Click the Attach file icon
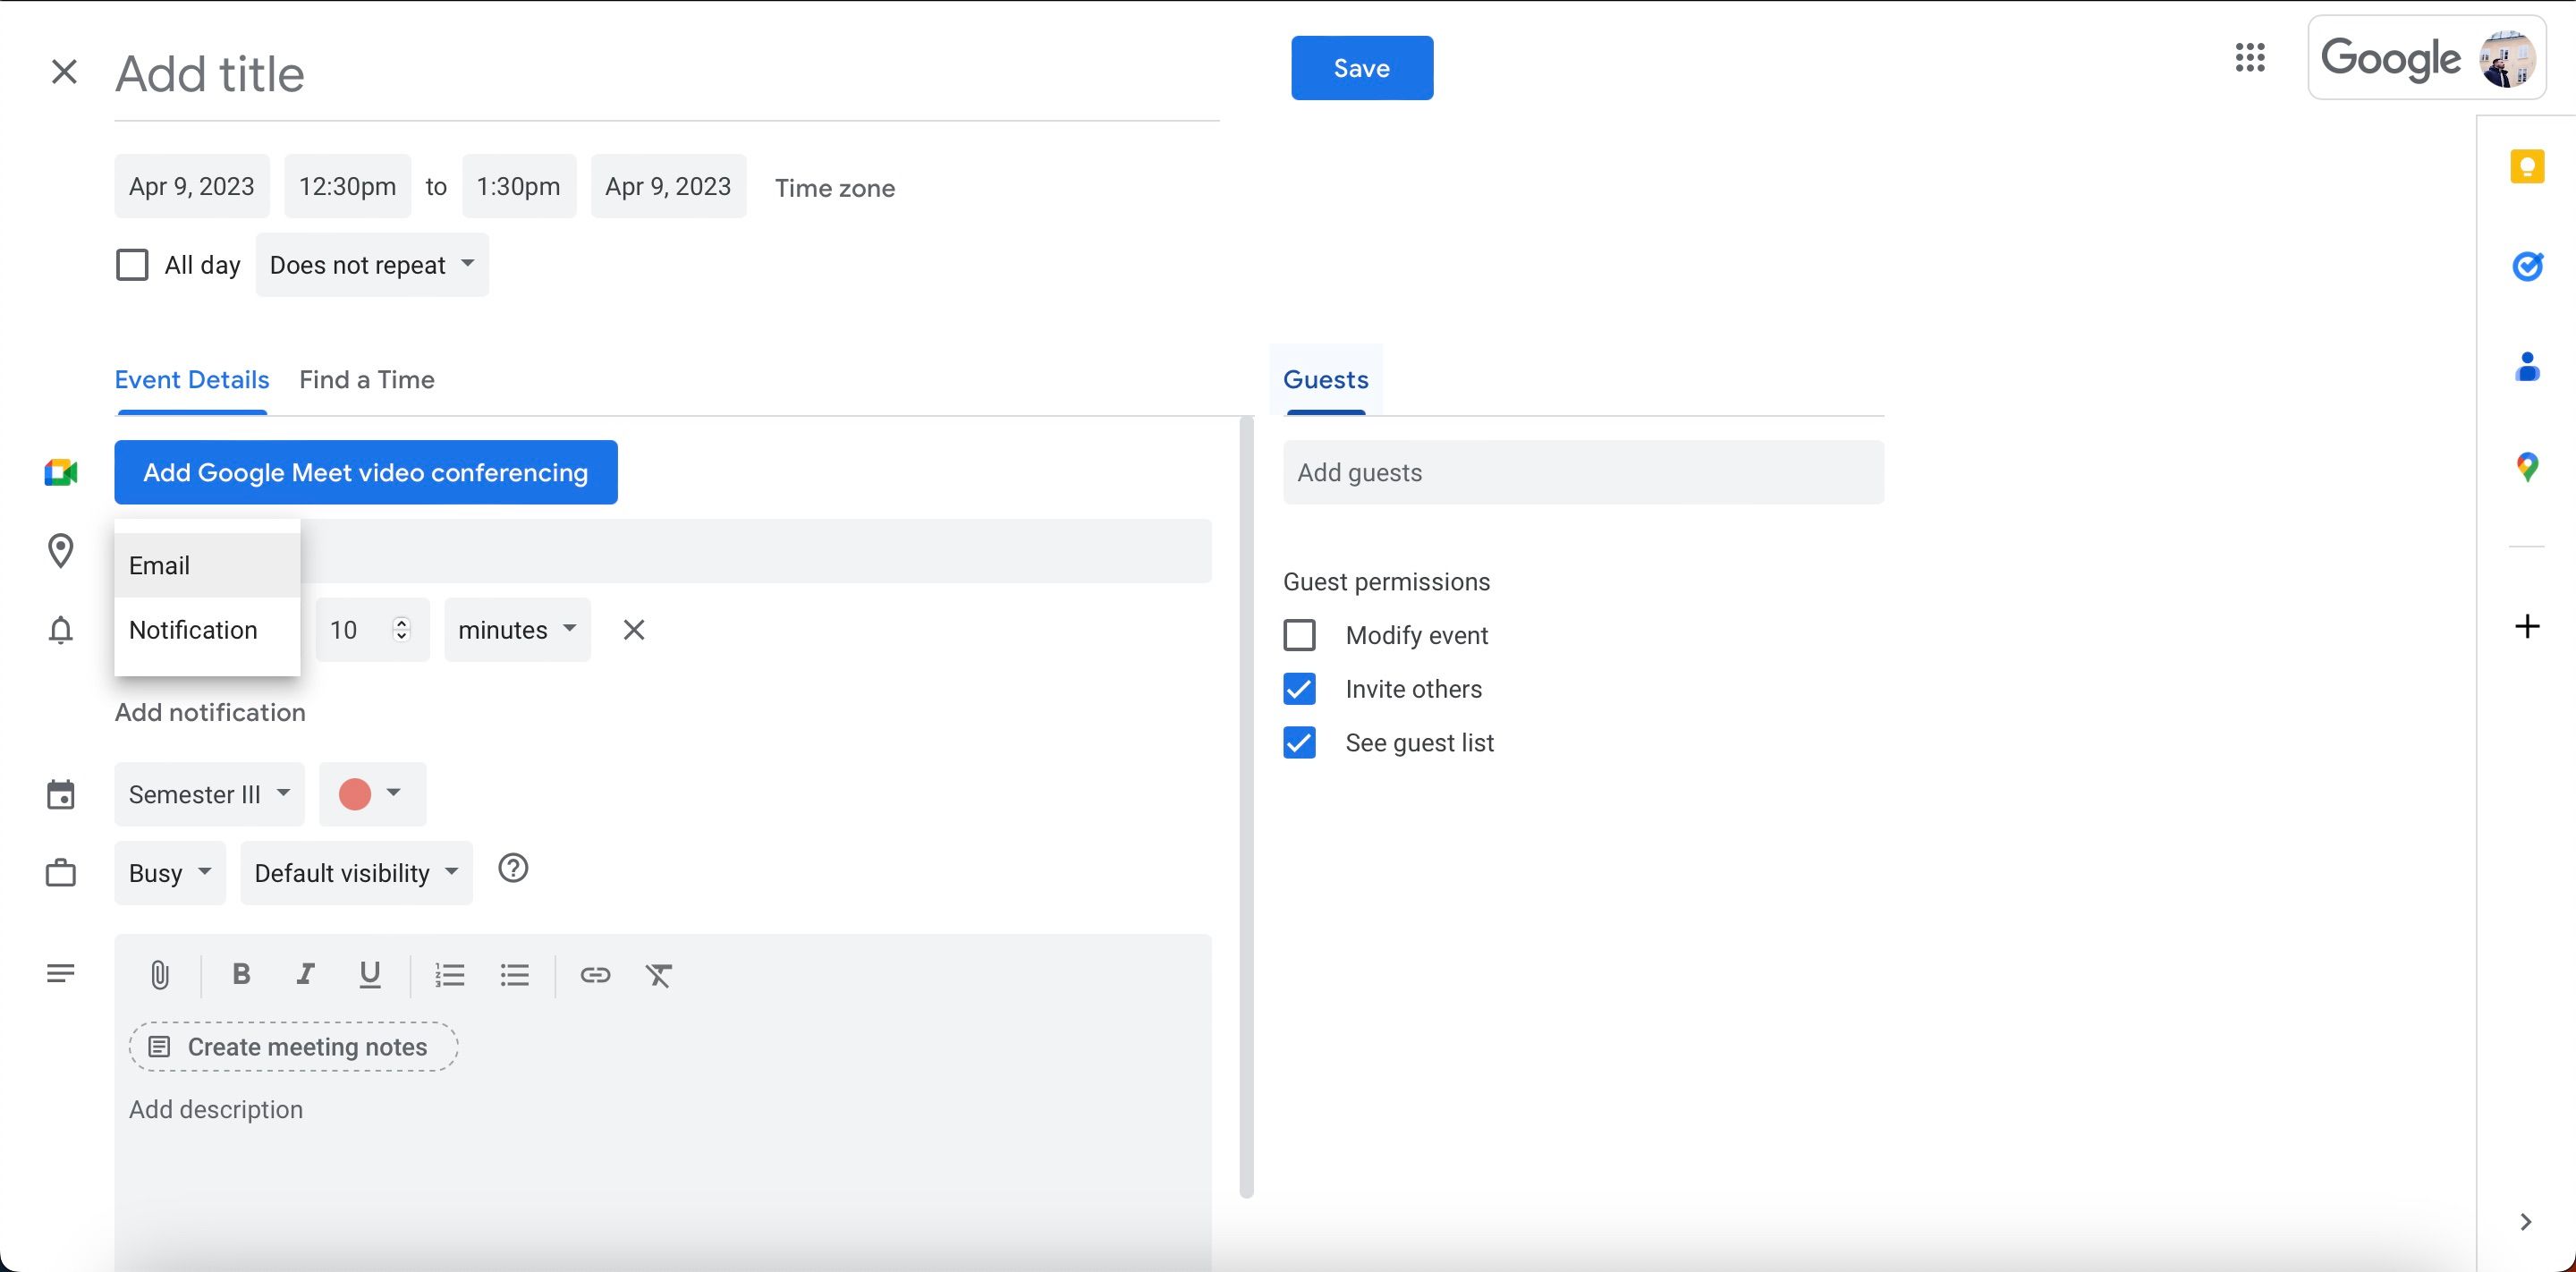2576x1272 pixels. point(156,974)
